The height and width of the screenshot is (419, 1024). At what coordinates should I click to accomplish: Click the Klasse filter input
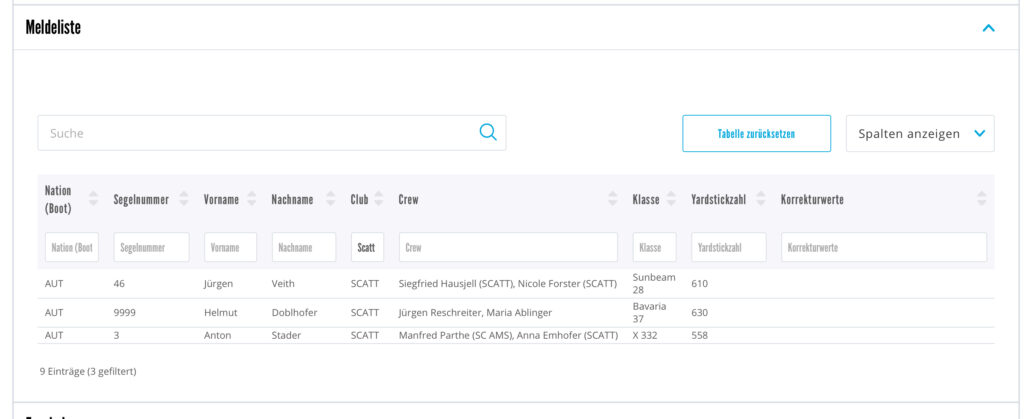654,247
